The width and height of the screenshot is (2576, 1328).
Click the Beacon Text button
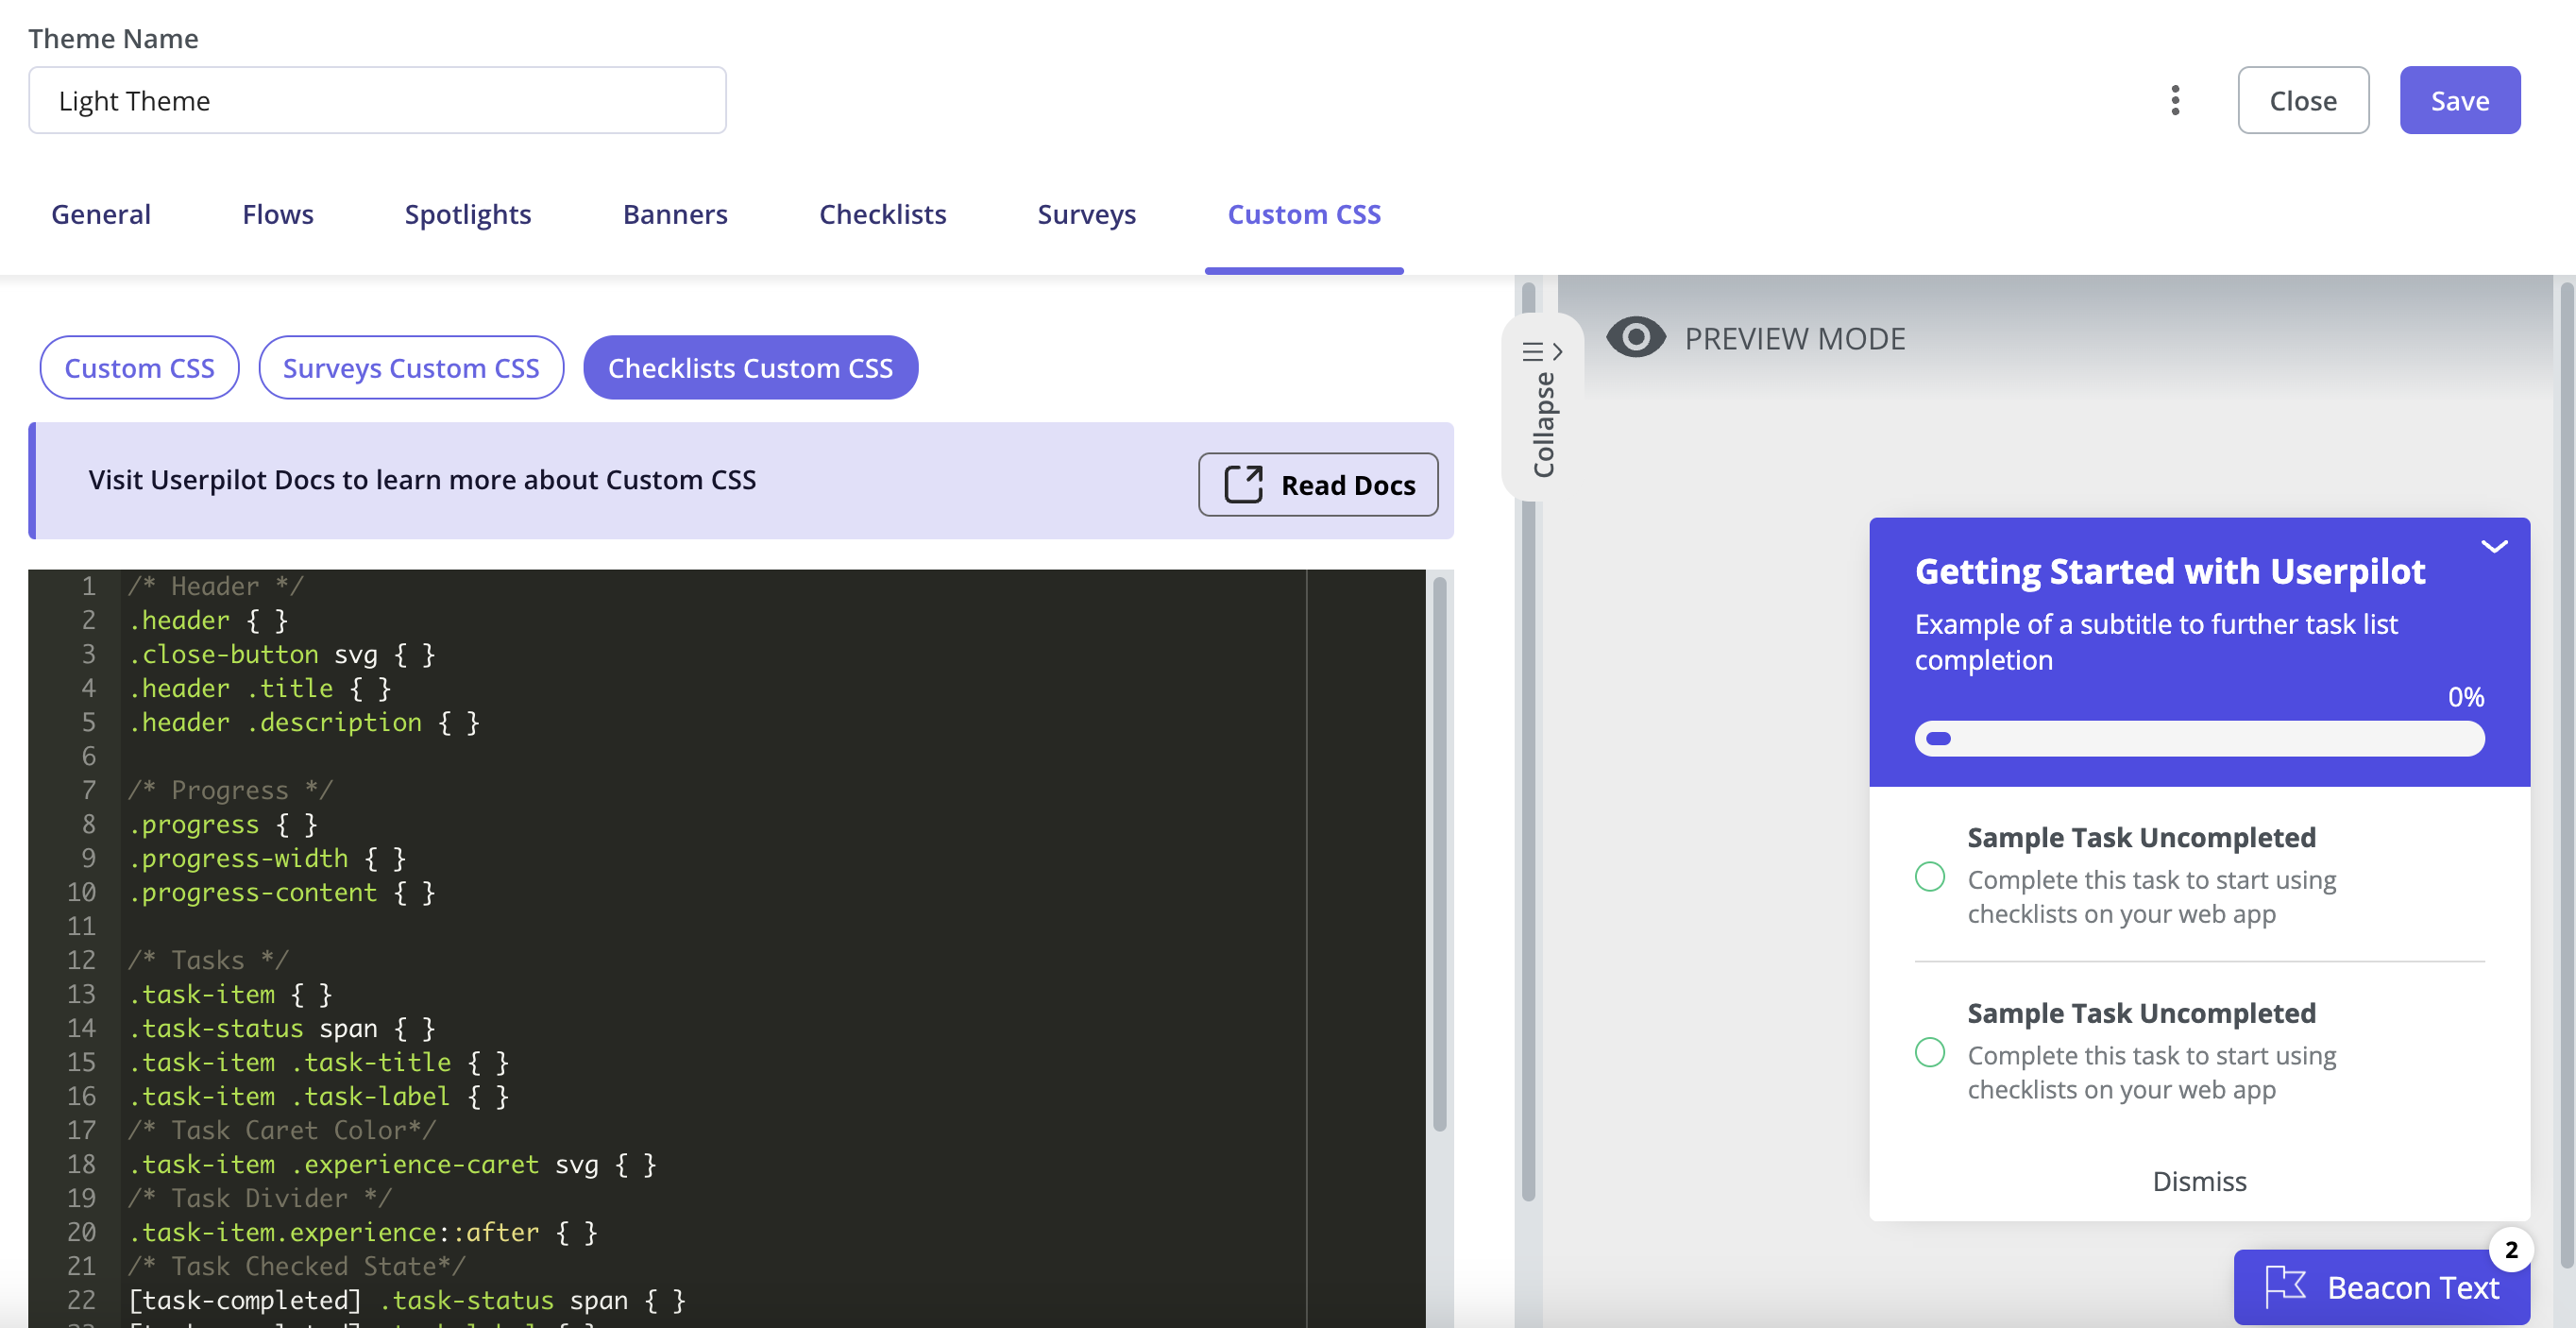(x=2382, y=1287)
